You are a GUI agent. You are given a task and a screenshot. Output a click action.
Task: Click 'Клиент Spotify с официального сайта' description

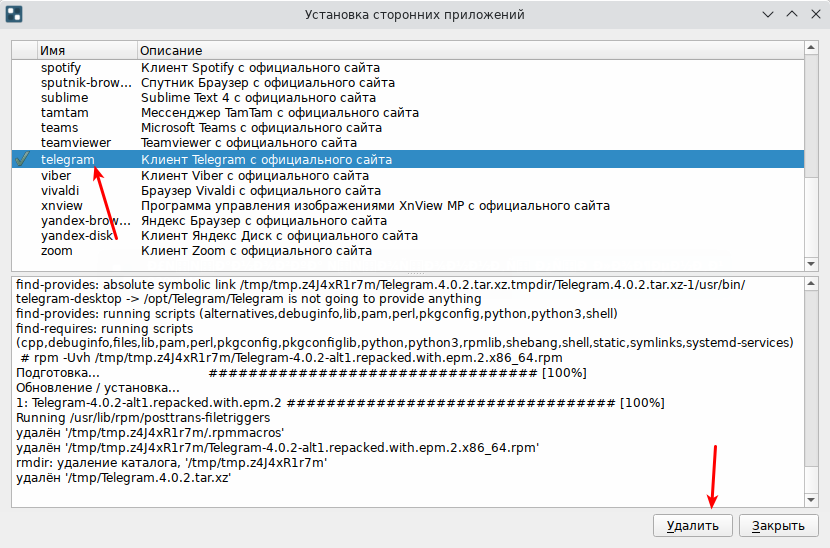coord(260,68)
